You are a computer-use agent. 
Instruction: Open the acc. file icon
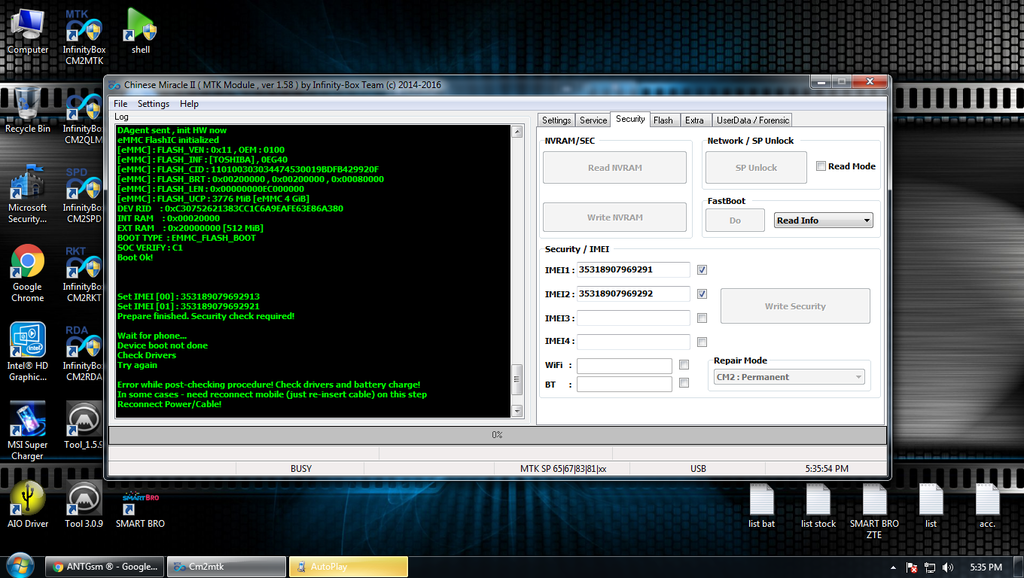(x=987, y=506)
